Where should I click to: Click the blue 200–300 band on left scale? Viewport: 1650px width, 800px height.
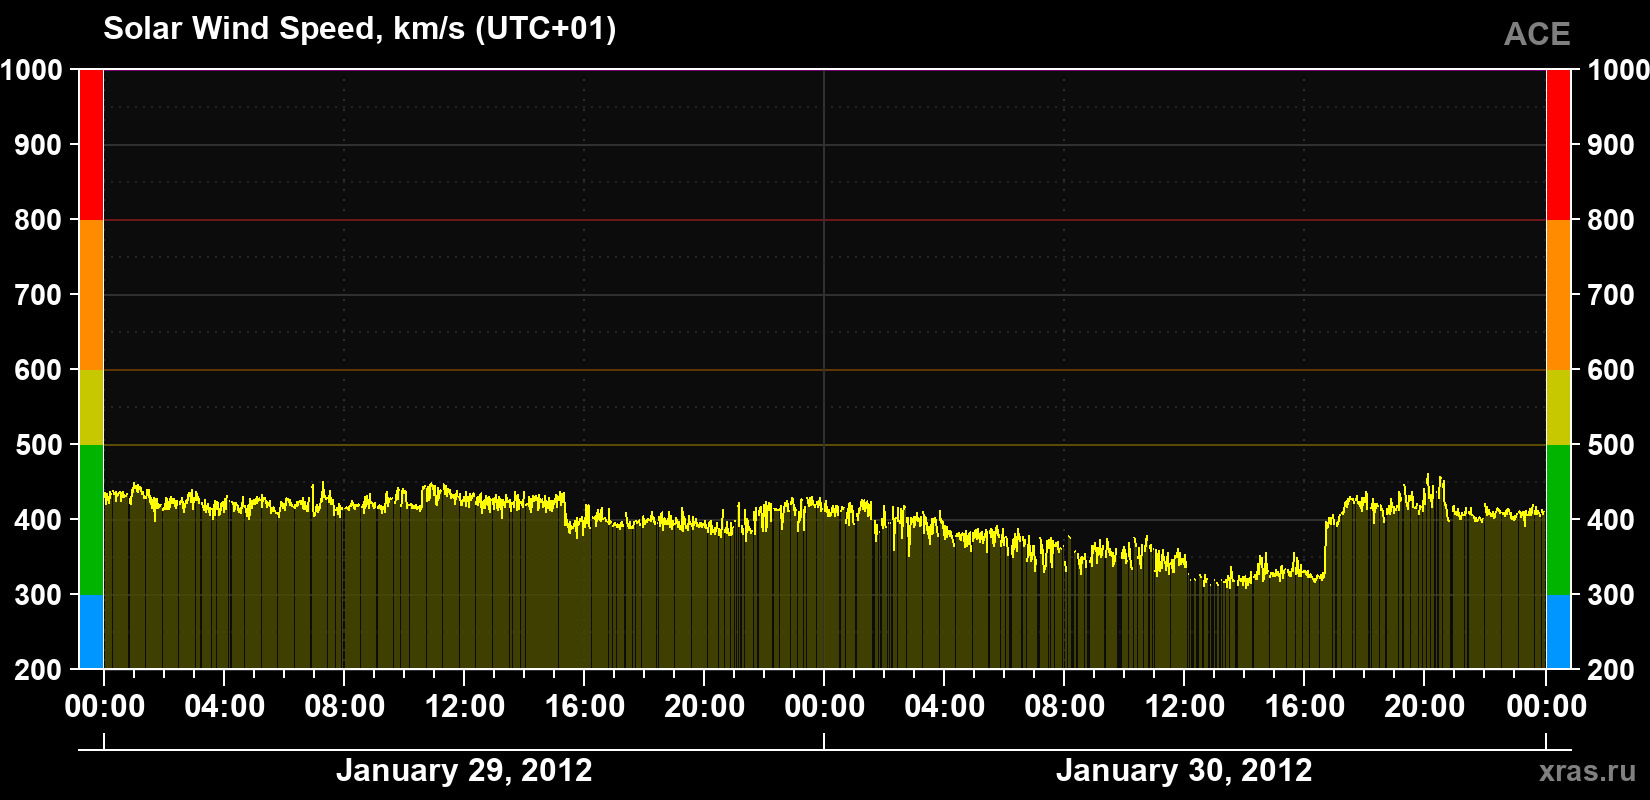click(91, 632)
